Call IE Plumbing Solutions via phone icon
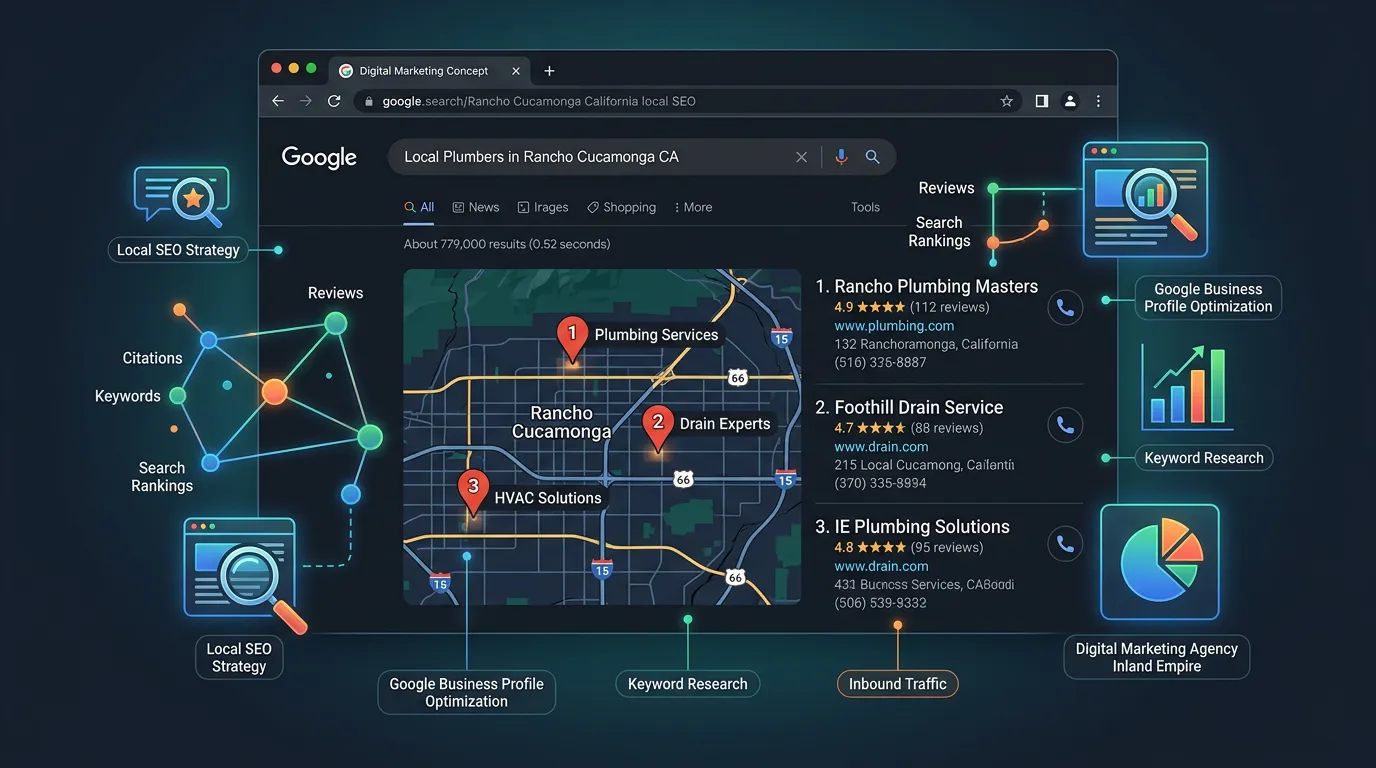The image size is (1376, 768). pyautogui.click(x=1065, y=544)
